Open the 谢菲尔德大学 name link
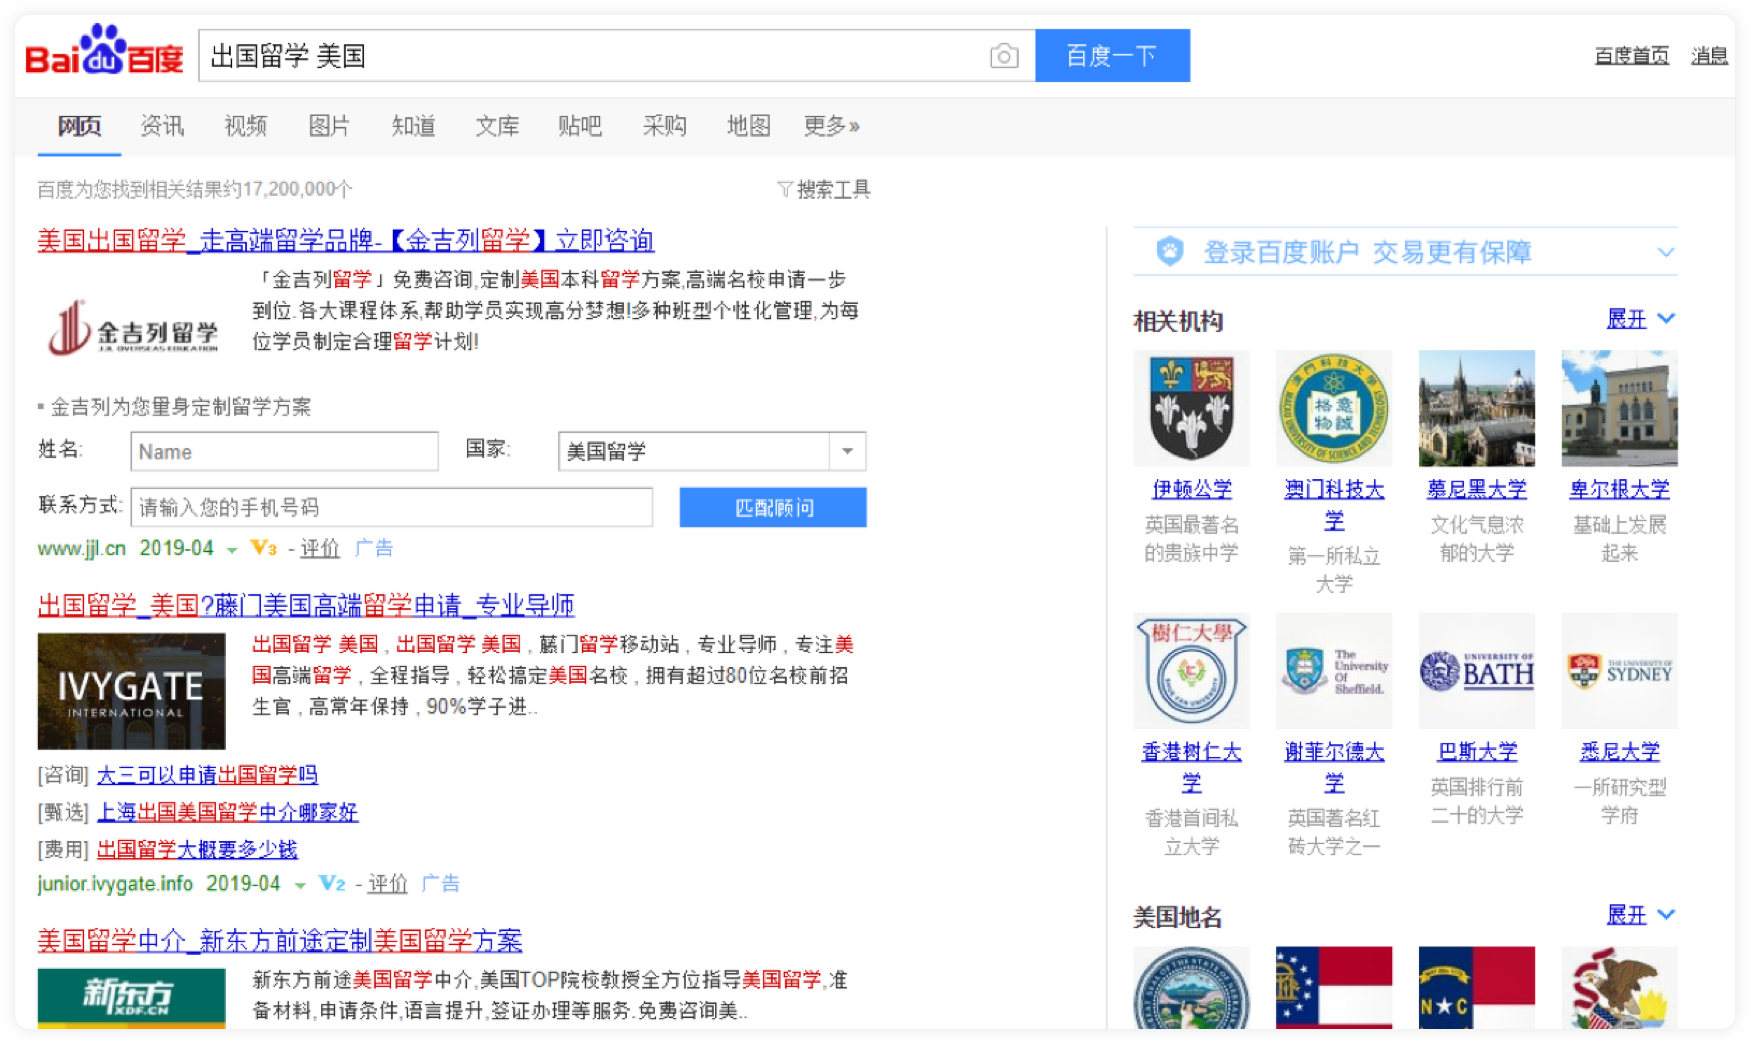This screenshot has height=1044, width=1751. click(x=1334, y=767)
